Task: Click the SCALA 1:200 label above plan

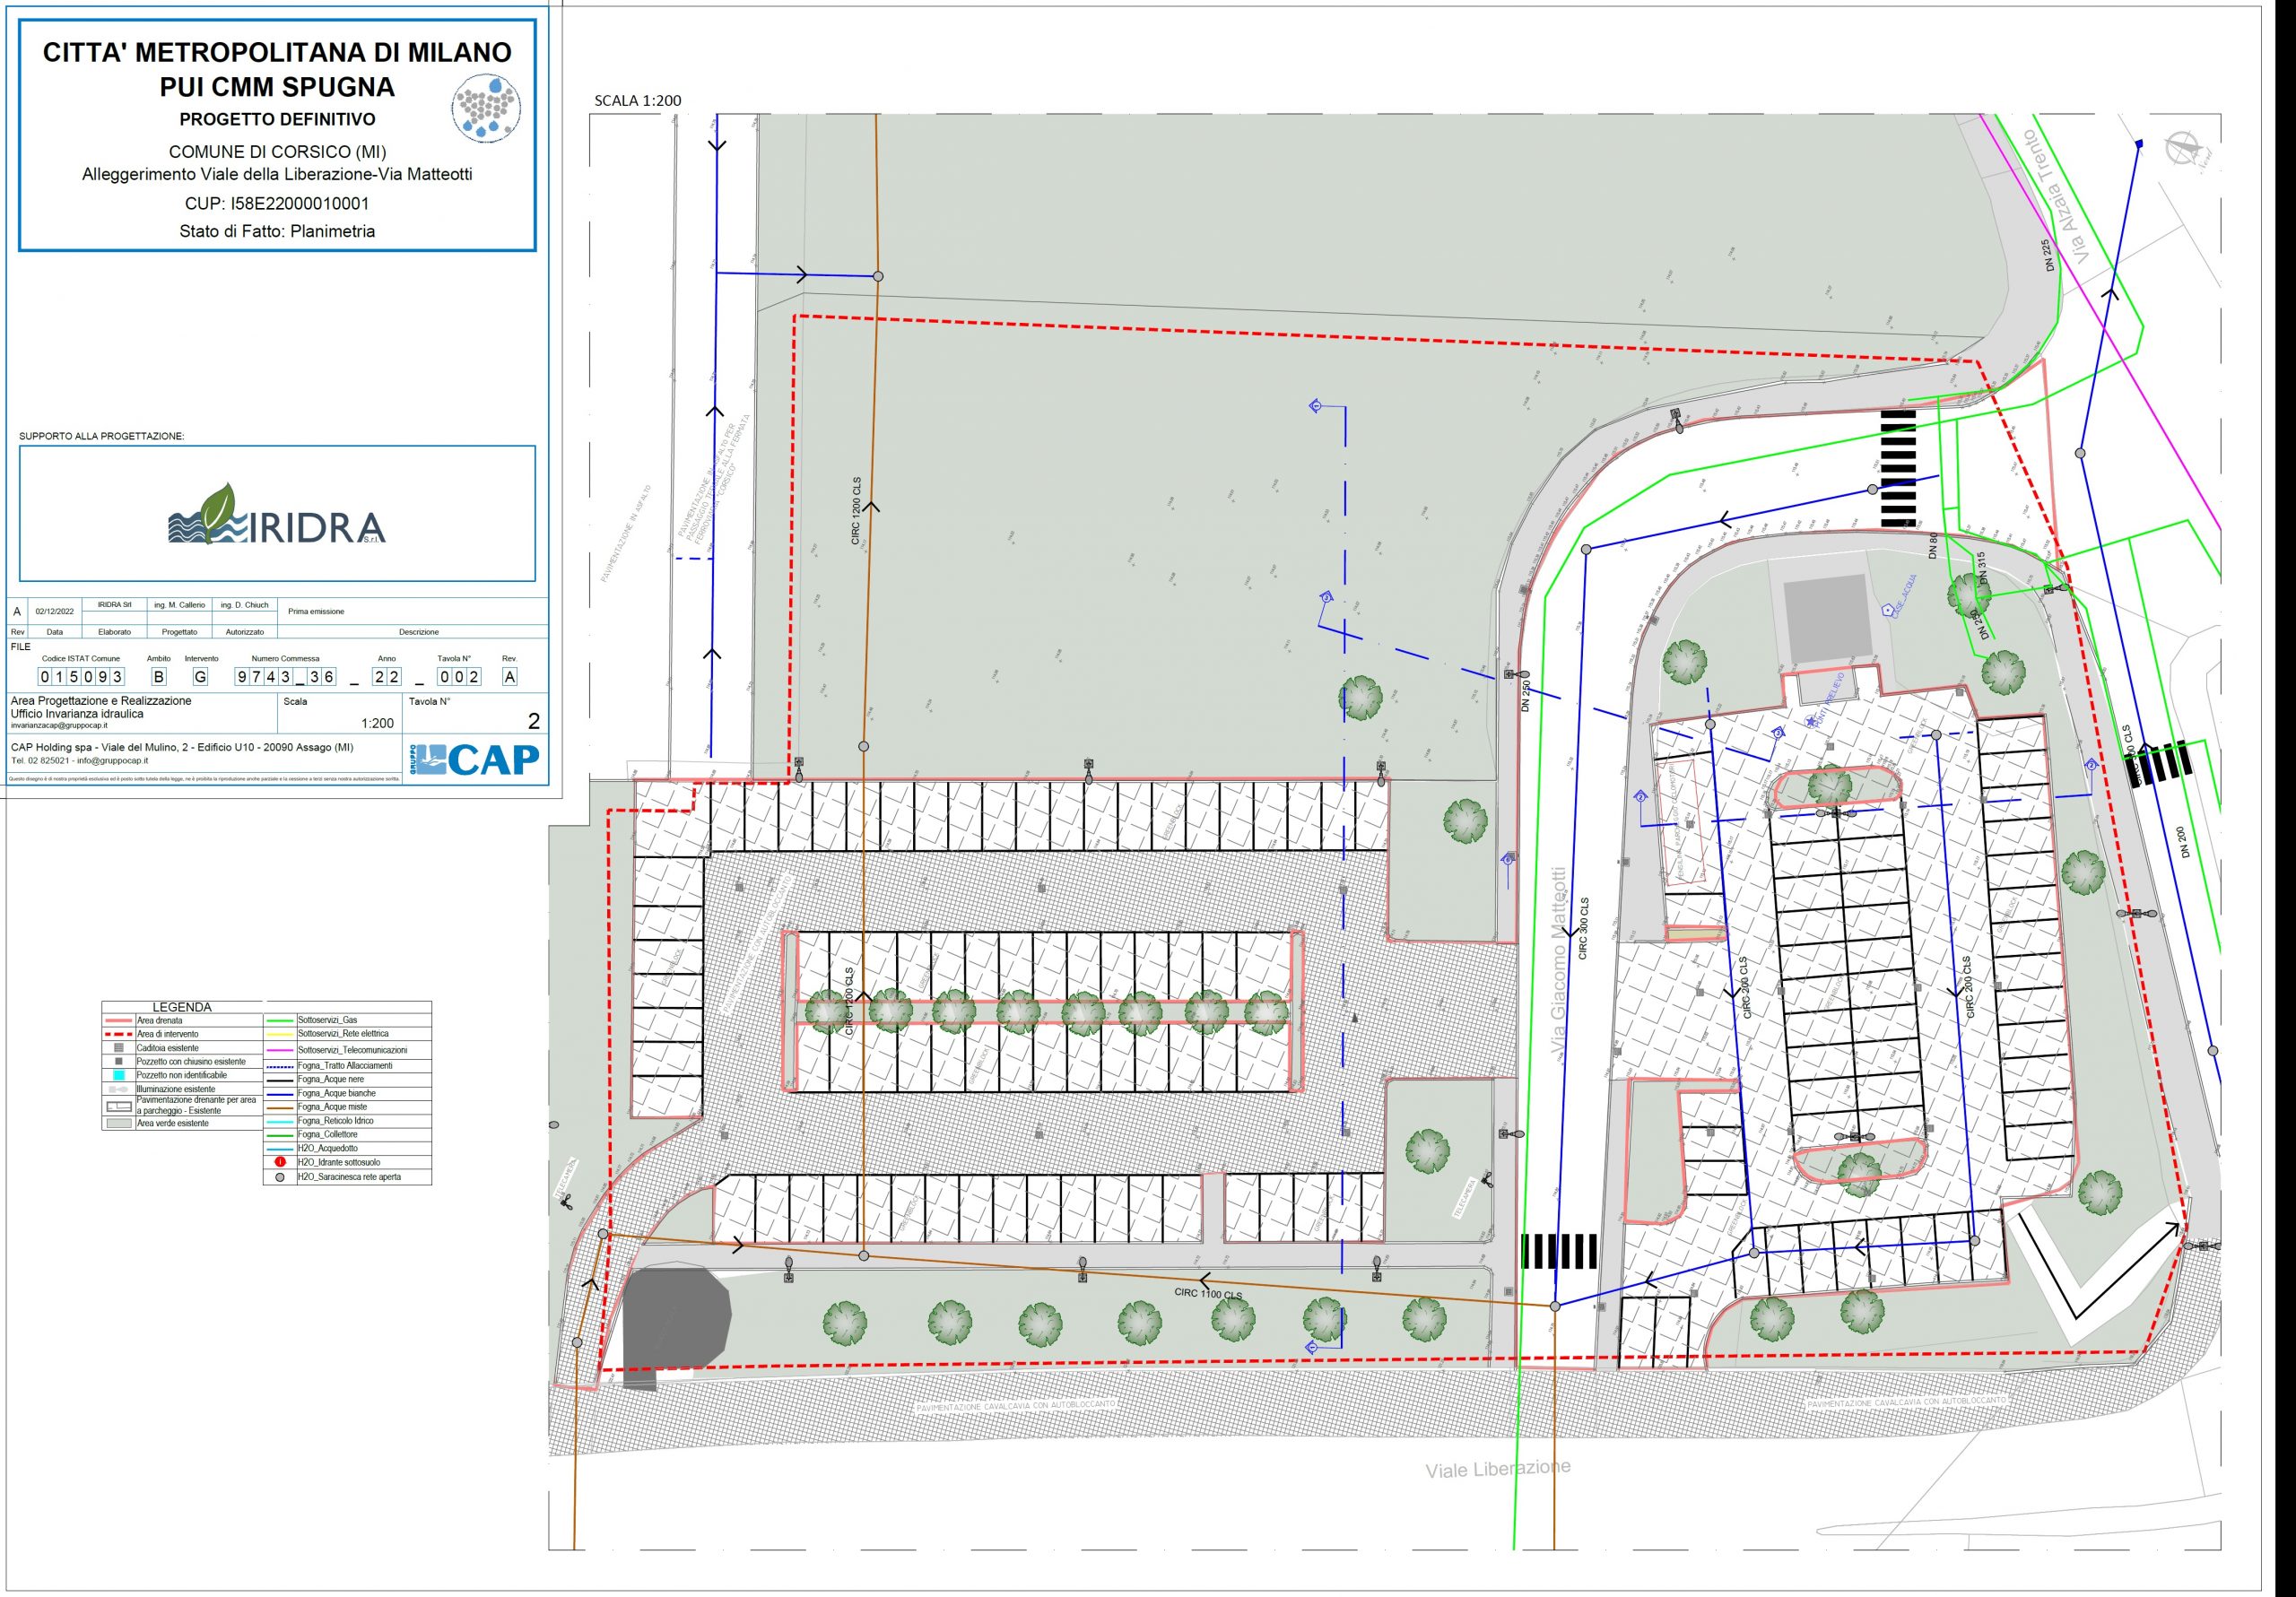Action: point(637,101)
